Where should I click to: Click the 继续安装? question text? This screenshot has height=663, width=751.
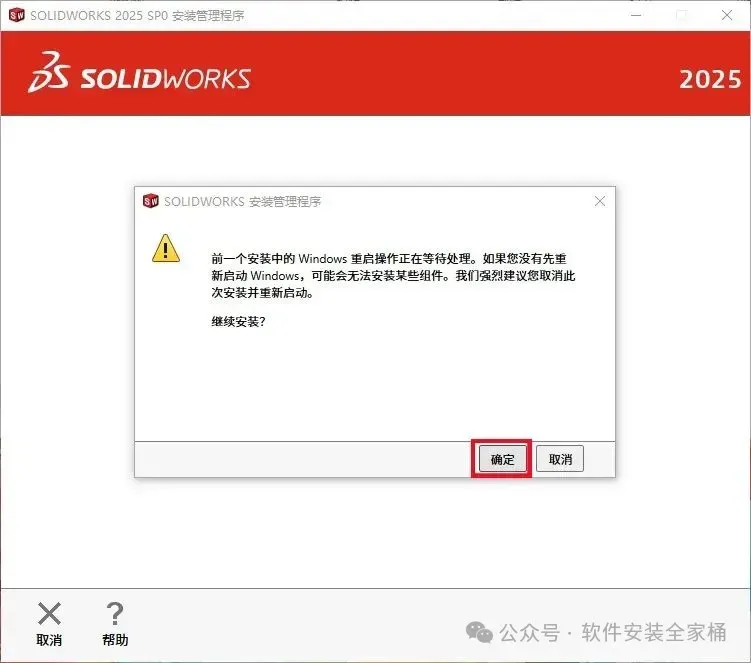pyautogui.click(x=239, y=321)
